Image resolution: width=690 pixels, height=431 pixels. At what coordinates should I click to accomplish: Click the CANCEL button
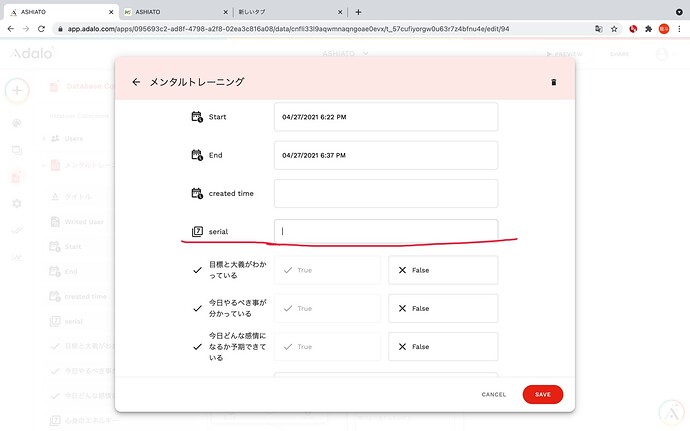(494, 394)
